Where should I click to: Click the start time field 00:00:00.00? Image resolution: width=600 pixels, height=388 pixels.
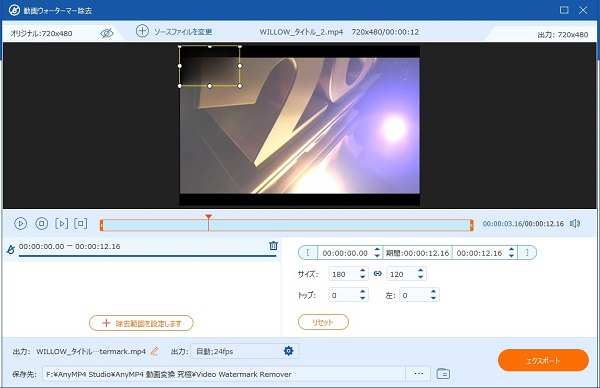click(x=345, y=253)
